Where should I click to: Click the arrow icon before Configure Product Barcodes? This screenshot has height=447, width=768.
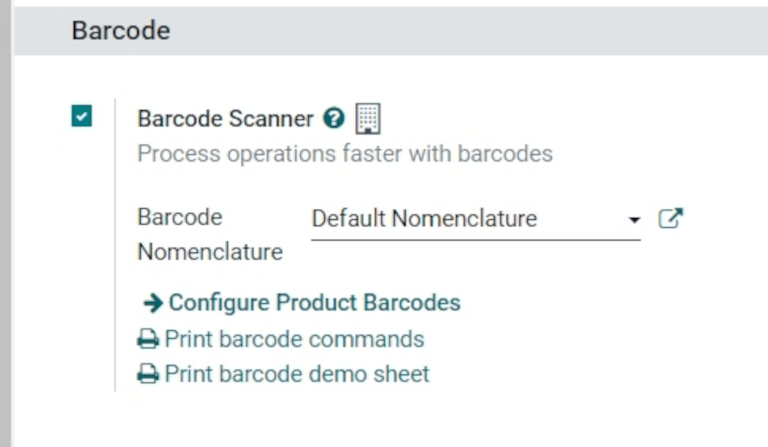[153, 303]
